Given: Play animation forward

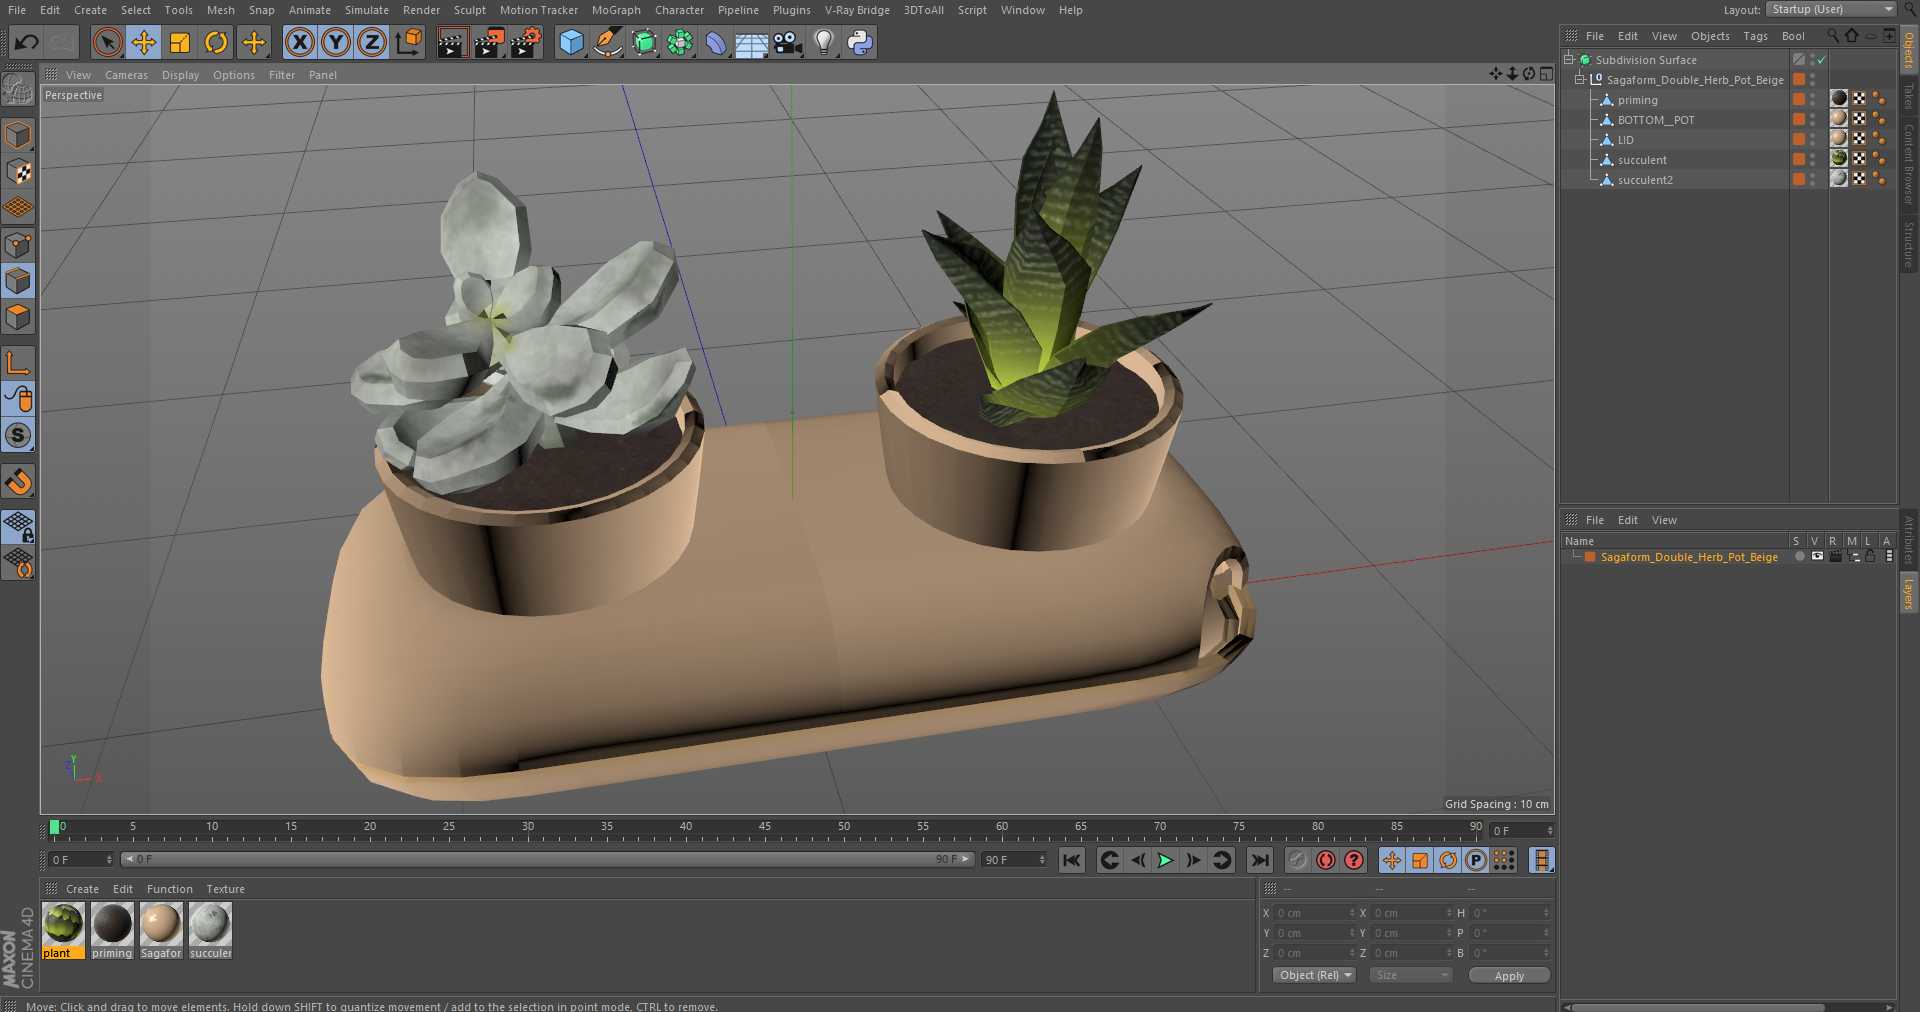Looking at the screenshot, I should 1165,860.
